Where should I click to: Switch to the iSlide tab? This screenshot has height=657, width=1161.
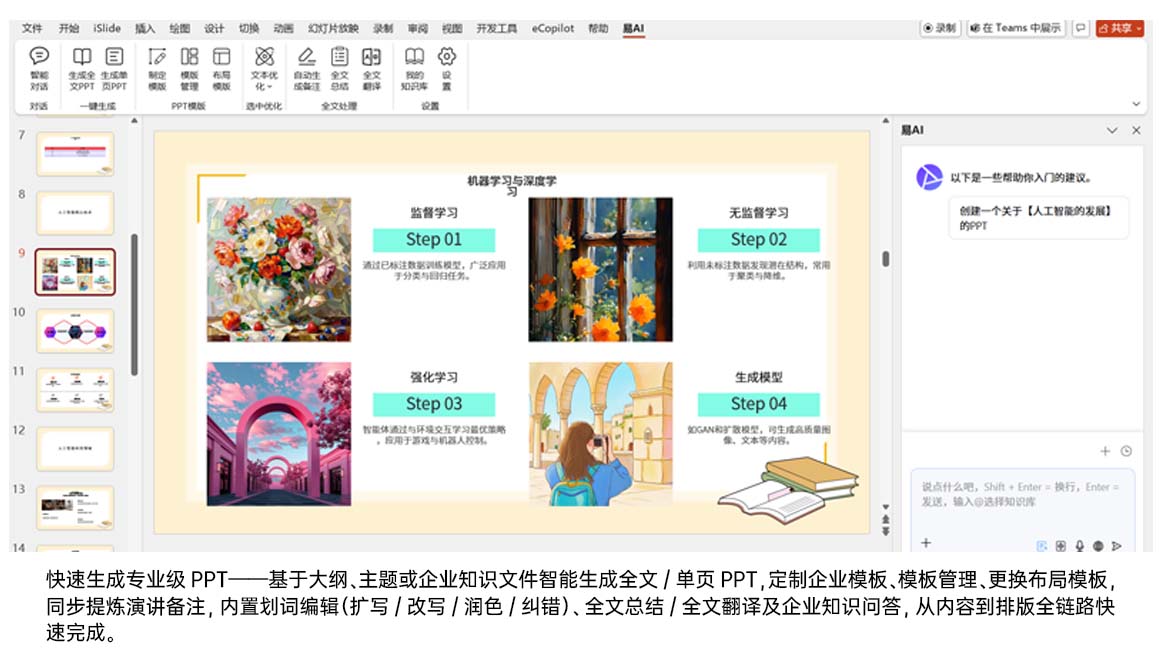107,29
